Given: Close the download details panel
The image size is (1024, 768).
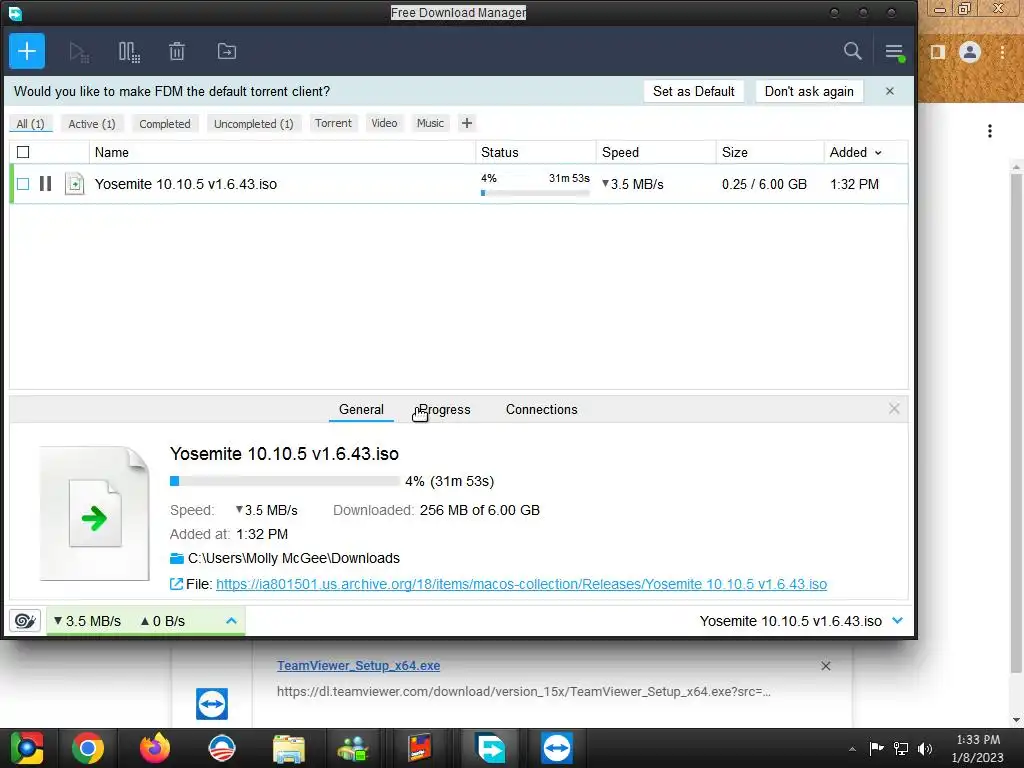Looking at the screenshot, I should tap(894, 409).
